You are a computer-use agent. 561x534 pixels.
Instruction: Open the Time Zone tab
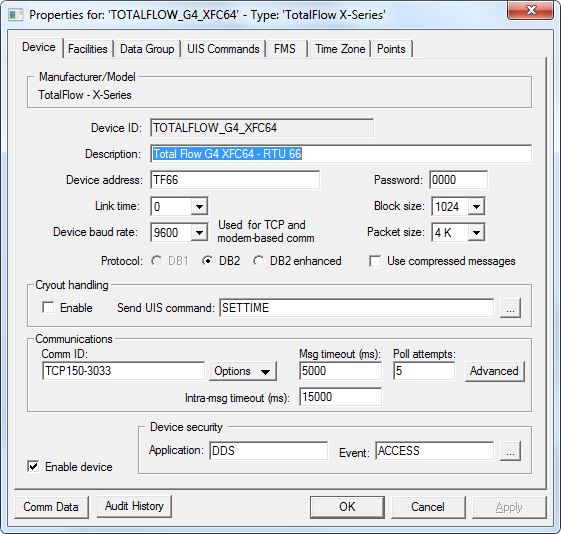(340, 49)
